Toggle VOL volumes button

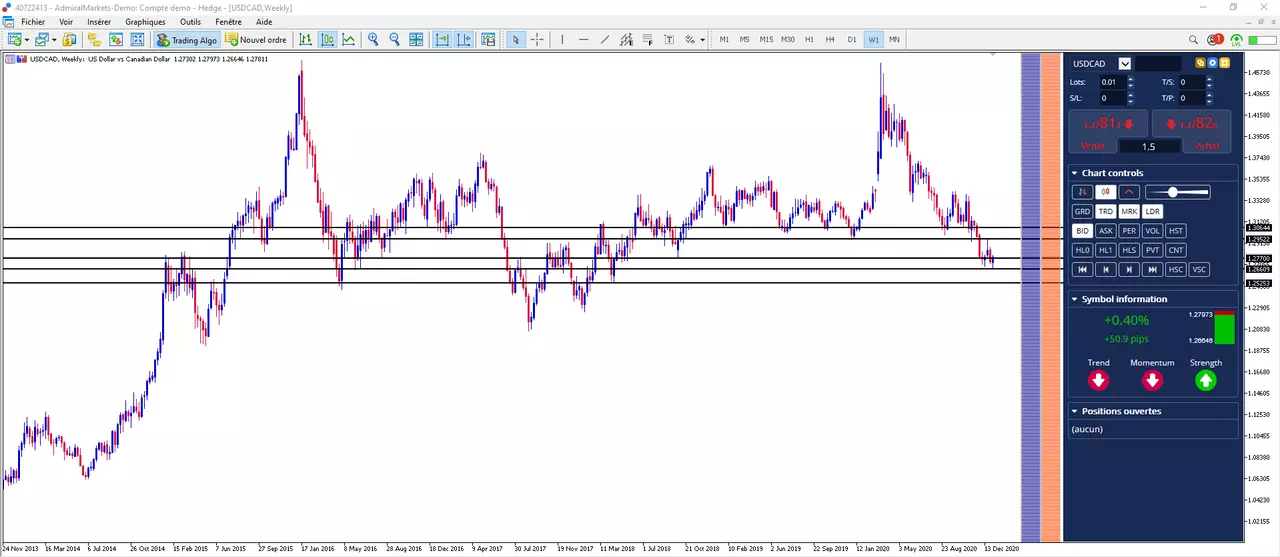point(1153,230)
